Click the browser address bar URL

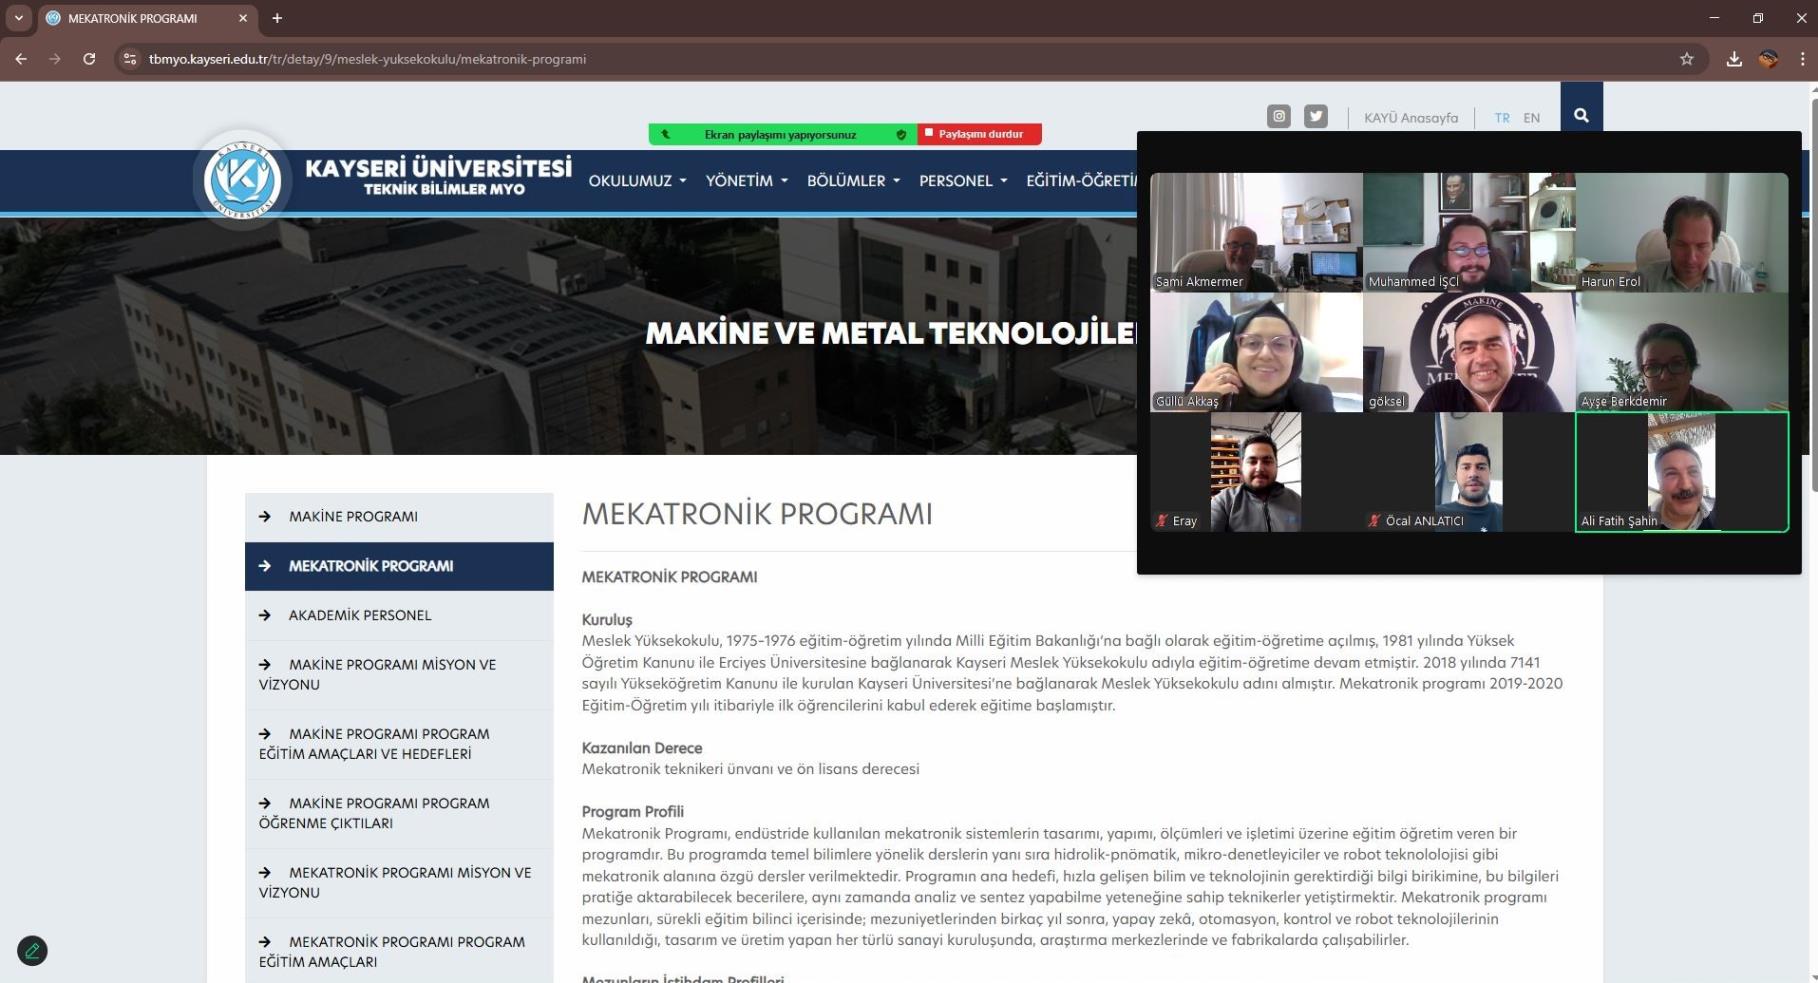pos(367,59)
